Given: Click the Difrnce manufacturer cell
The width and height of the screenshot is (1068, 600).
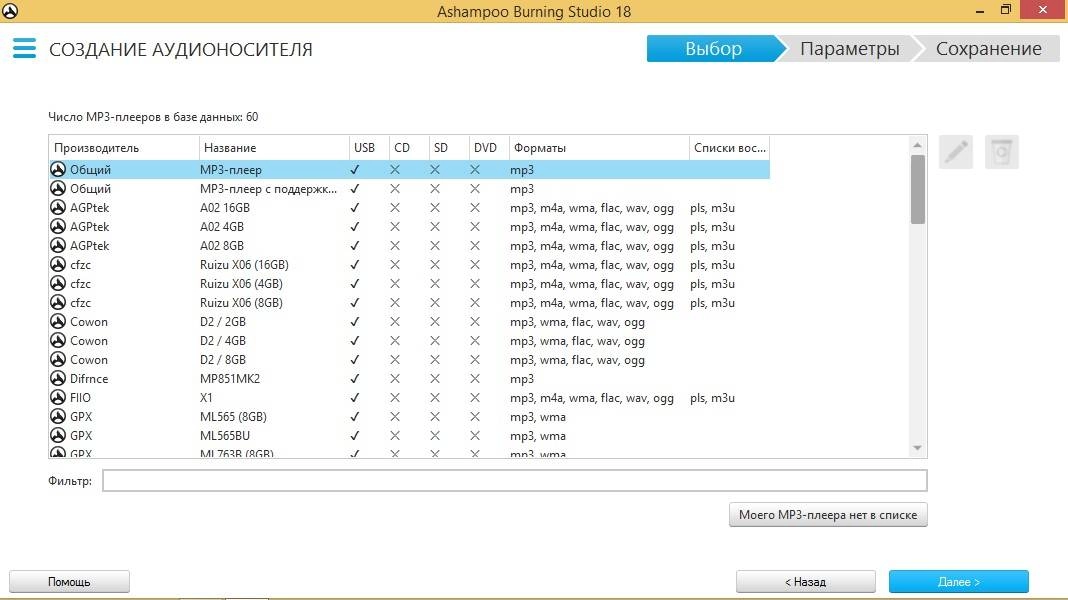Looking at the screenshot, I should point(89,379).
